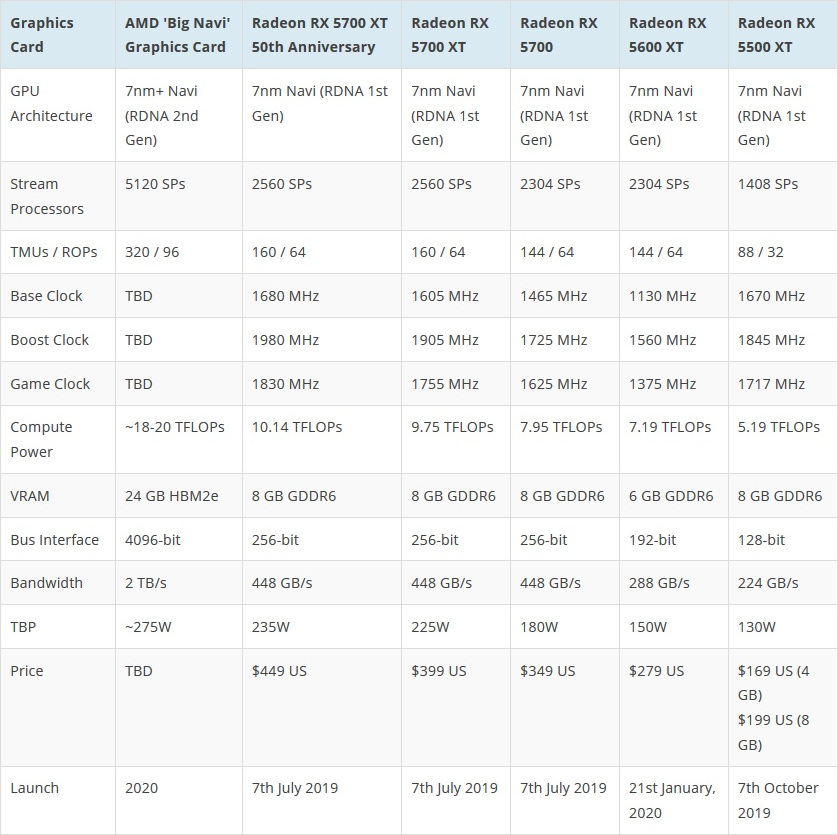Click the 1980 MHz boost clock cell

tap(322, 340)
